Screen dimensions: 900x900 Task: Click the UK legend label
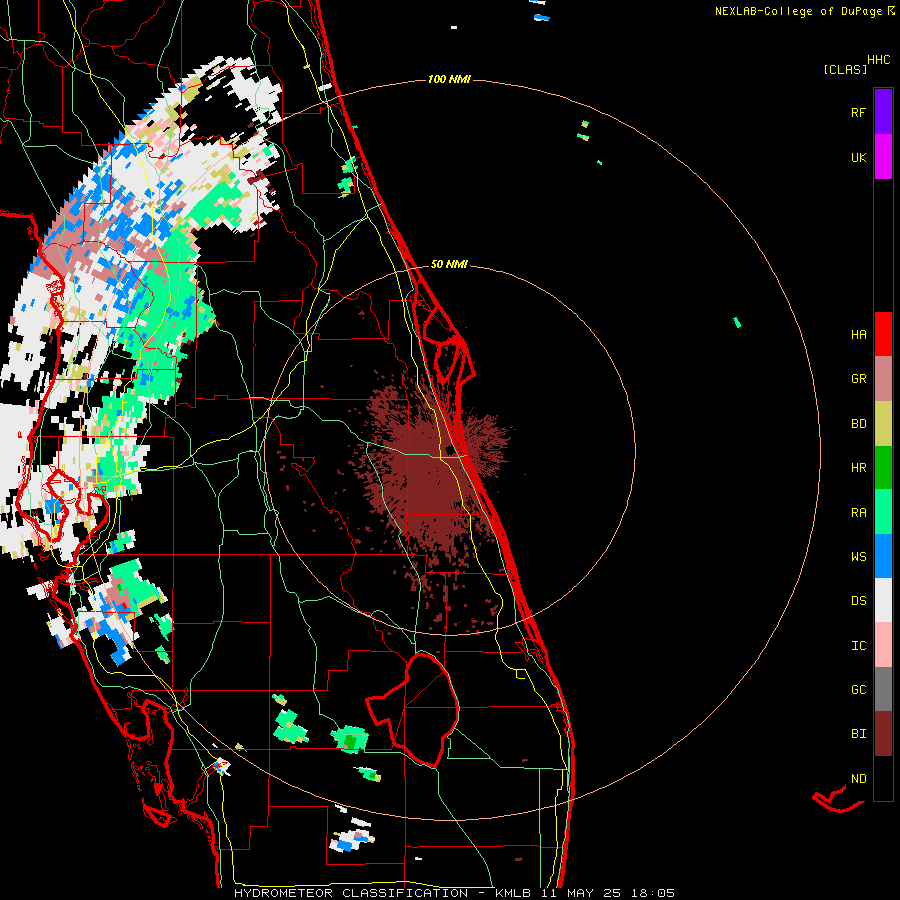pyautogui.click(x=858, y=157)
